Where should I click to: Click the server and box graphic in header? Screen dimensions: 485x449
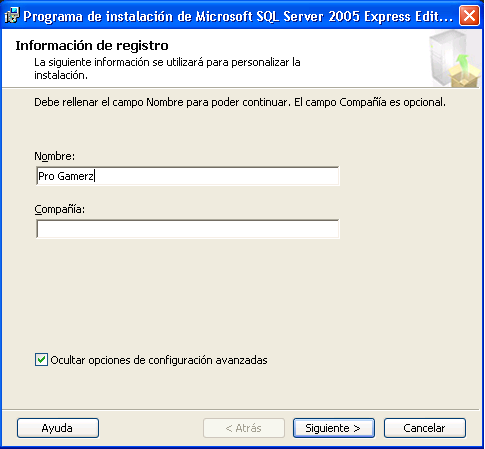pos(455,59)
